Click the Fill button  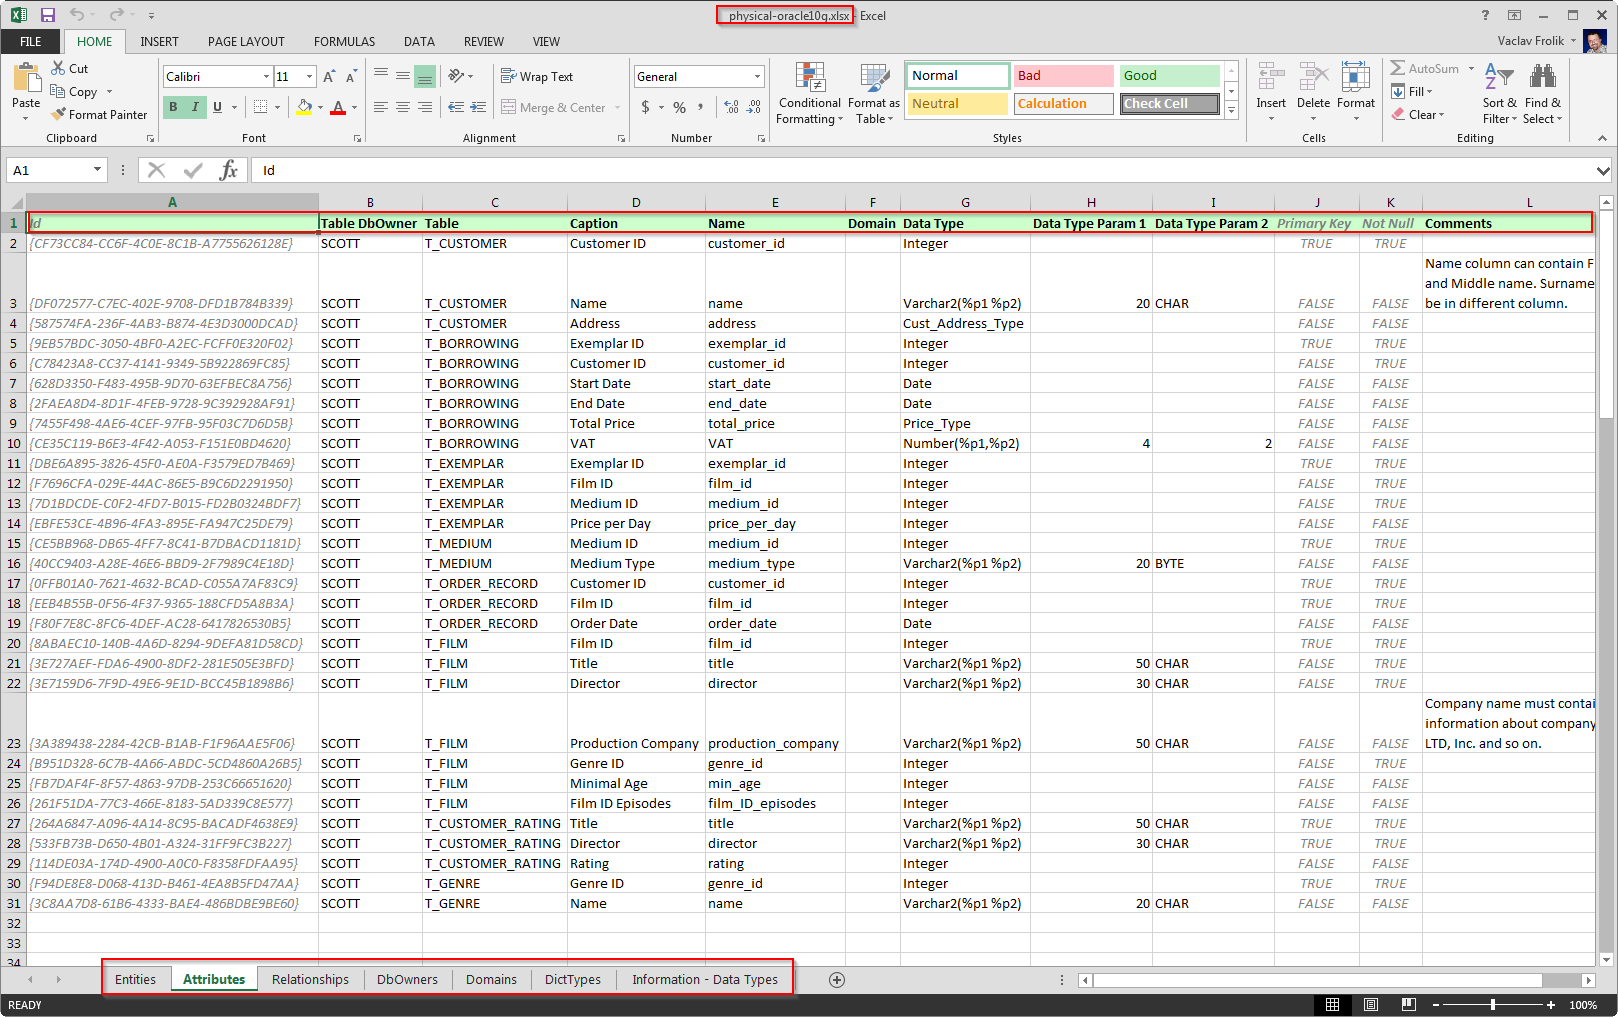pyautogui.click(x=1412, y=91)
